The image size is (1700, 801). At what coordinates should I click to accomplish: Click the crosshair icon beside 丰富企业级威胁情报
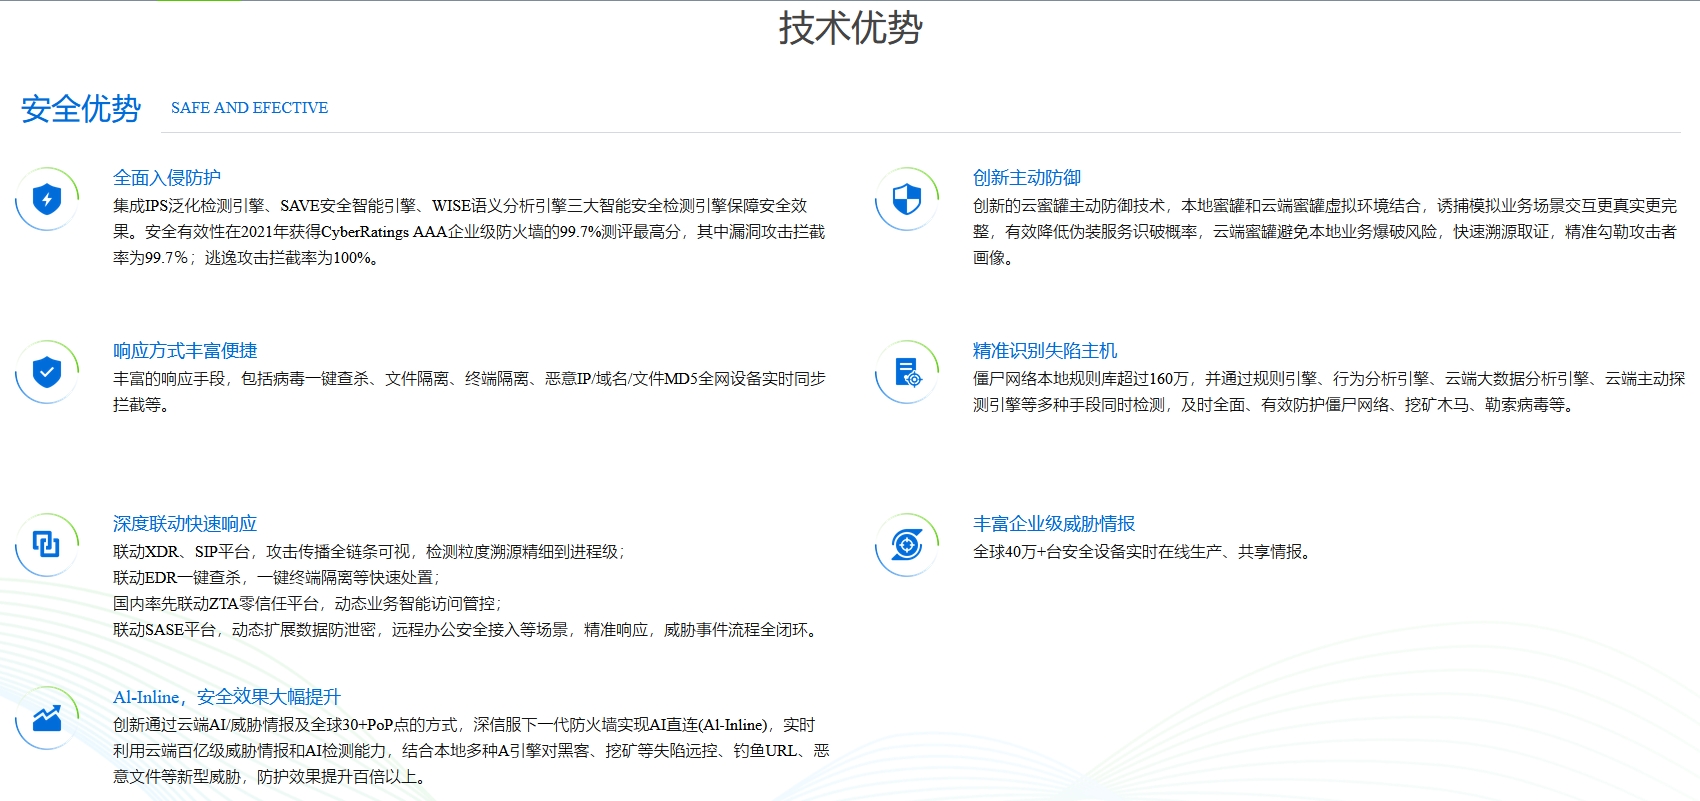point(907,545)
